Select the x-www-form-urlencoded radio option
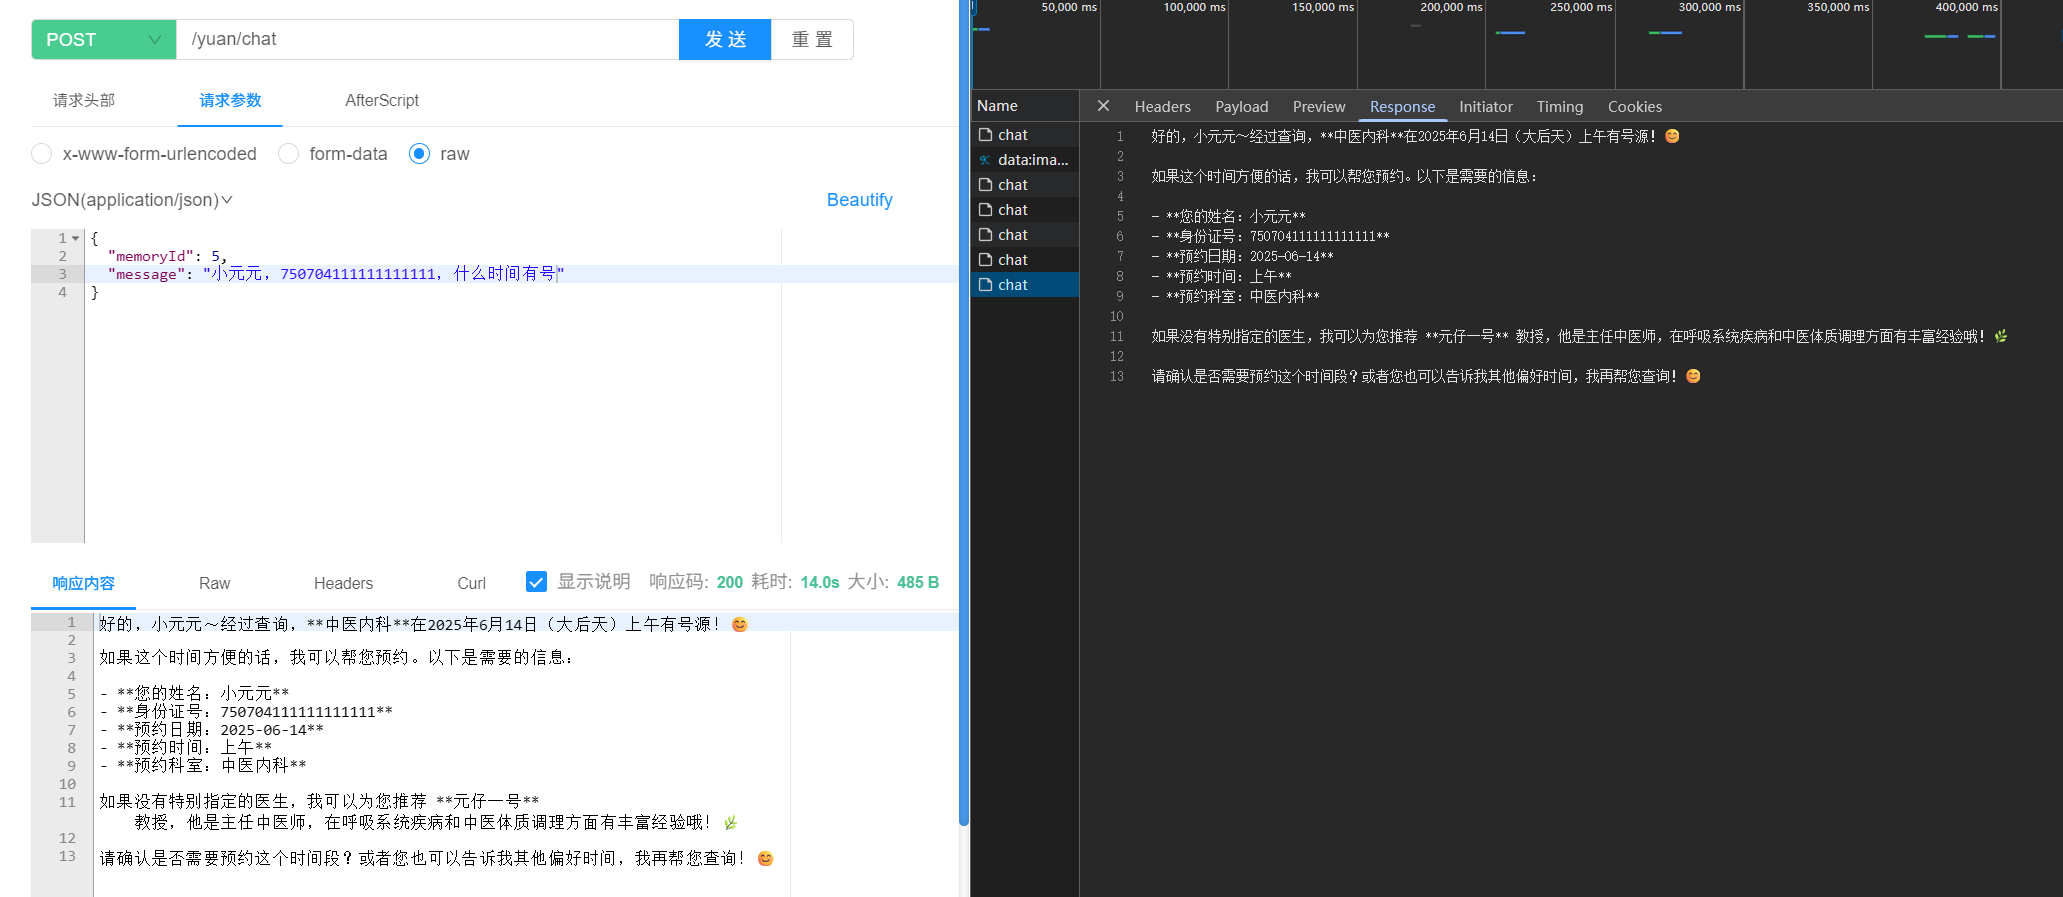The image size is (2063, 897). click(x=42, y=154)
